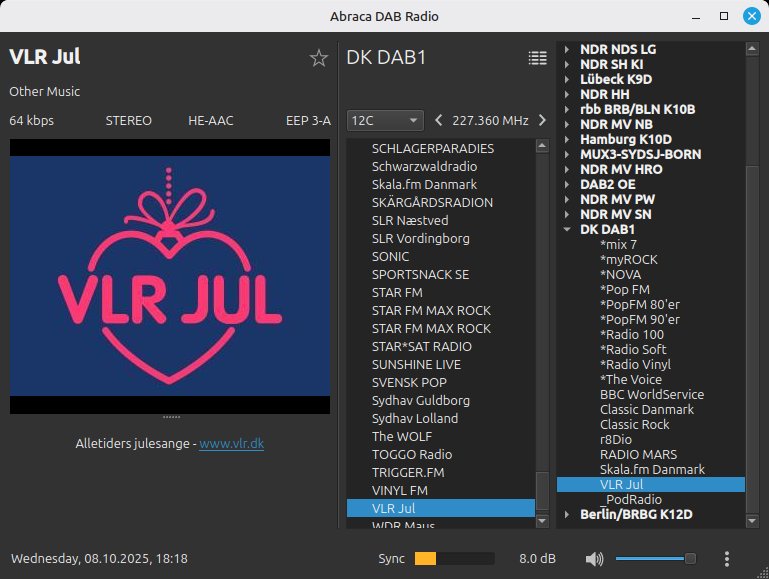Adjust the volume slider

tap(655, 559)
